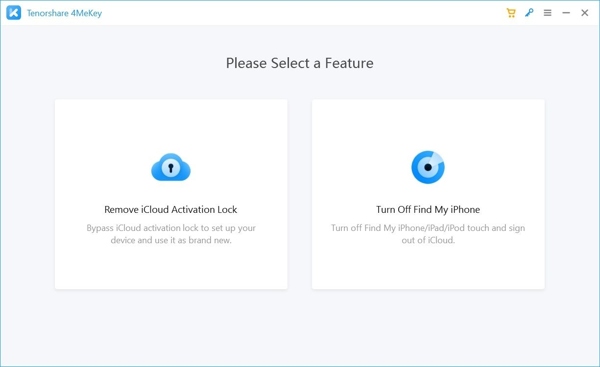Minimize the 4MeKey window
600x367 pixels.
566,13
